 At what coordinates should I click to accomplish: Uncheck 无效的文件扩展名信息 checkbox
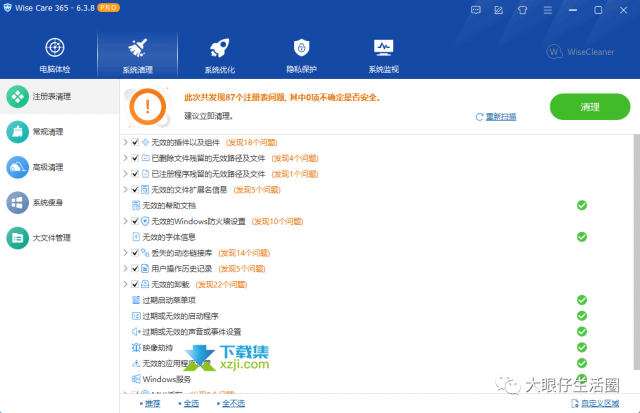click(x=135, y=189)
